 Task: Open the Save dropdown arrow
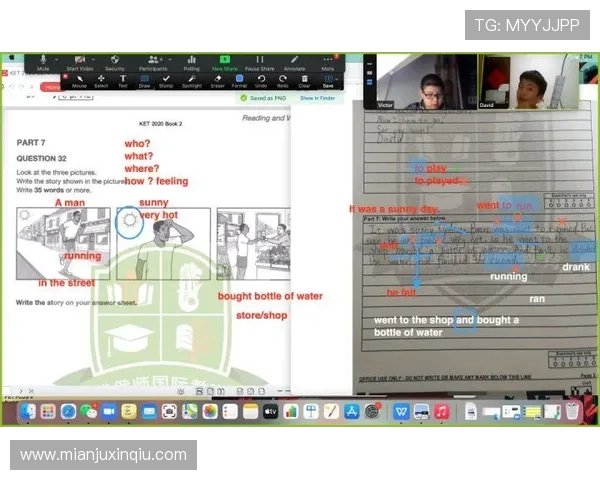tap(337, 78)
